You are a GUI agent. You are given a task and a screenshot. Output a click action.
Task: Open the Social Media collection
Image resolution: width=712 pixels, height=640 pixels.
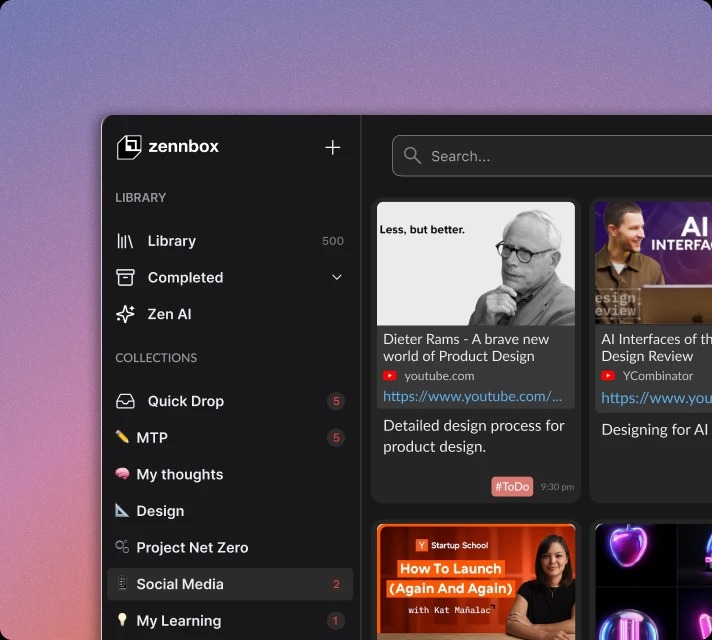[180, 584]
